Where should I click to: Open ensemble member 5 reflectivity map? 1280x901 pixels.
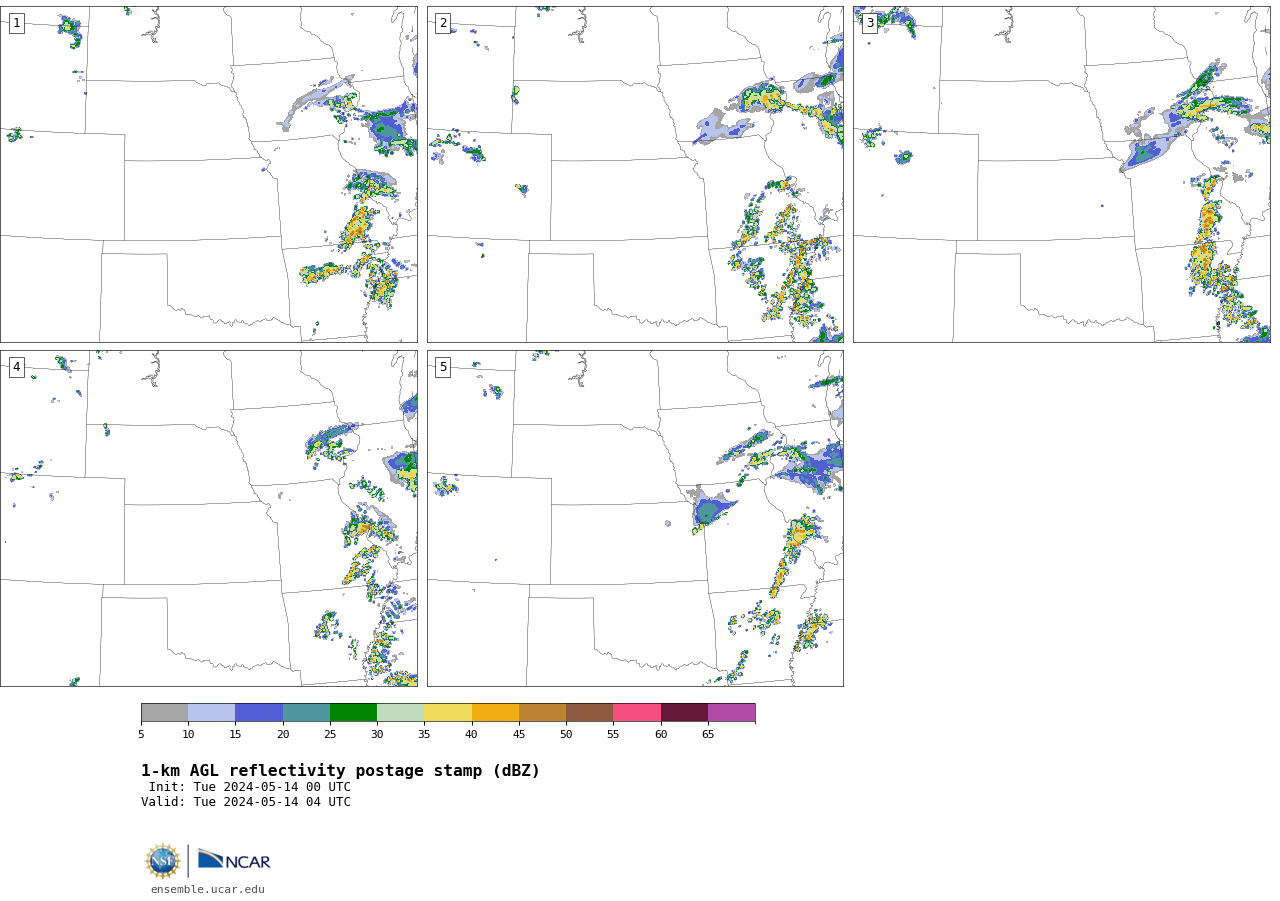[635, 518]
